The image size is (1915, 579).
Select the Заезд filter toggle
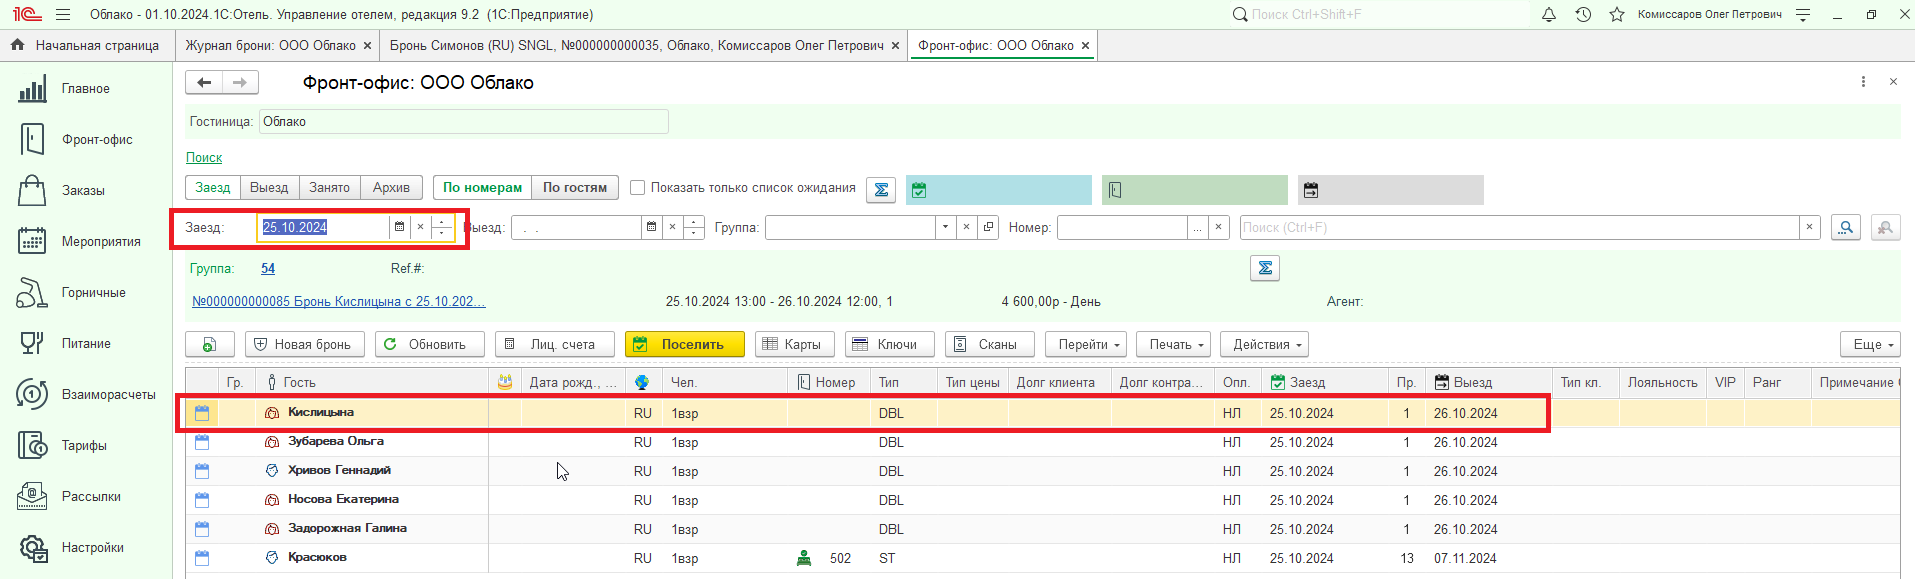point(213,188)
